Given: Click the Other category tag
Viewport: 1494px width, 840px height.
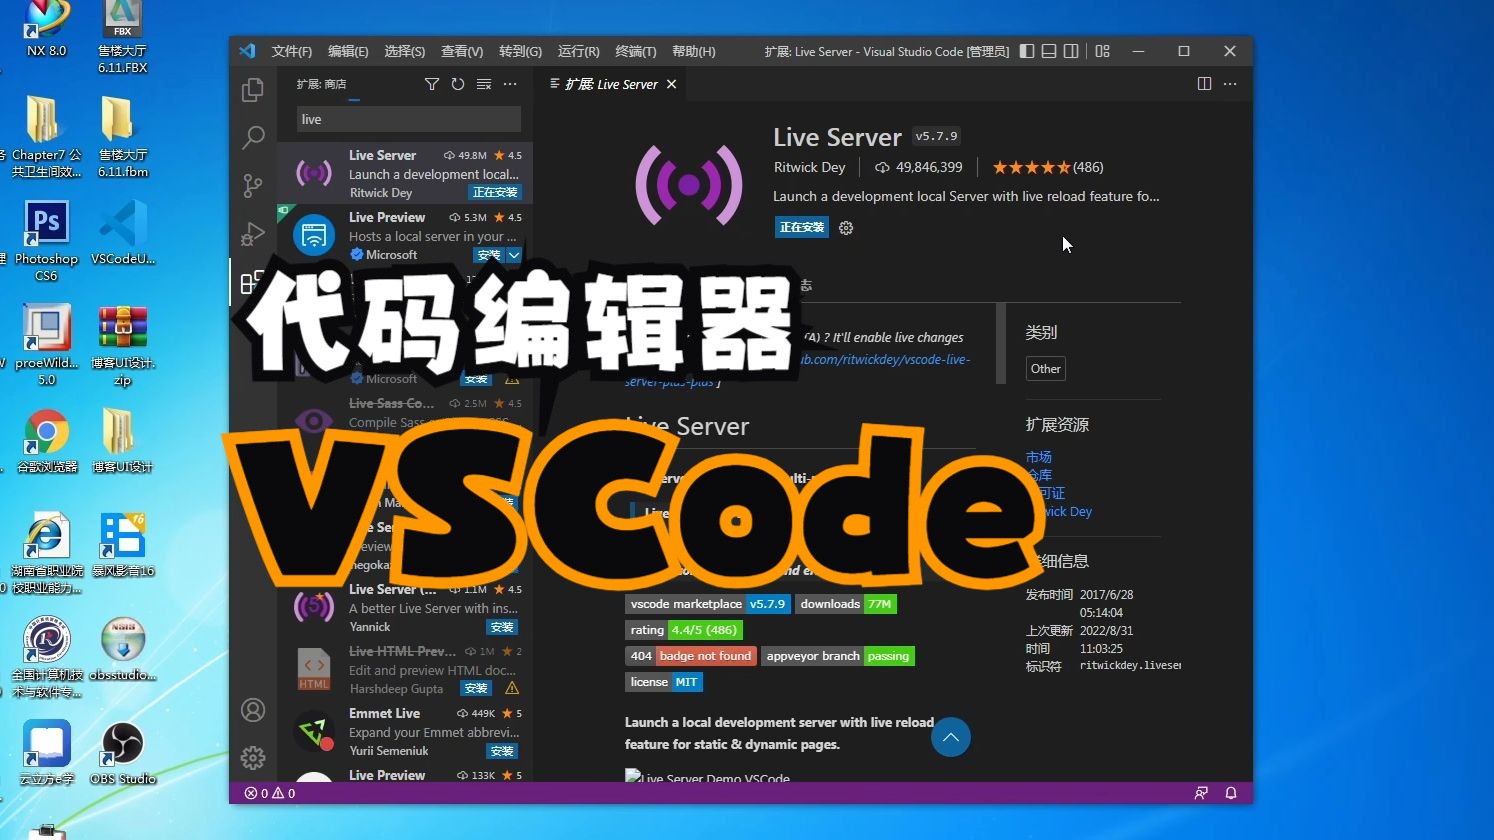Looking at the screenshot, I should [1046, 369].
